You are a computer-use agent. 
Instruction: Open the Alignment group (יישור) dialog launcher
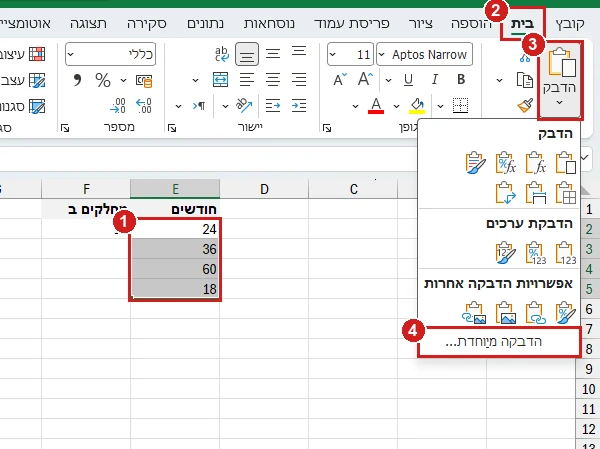(172, 128)
